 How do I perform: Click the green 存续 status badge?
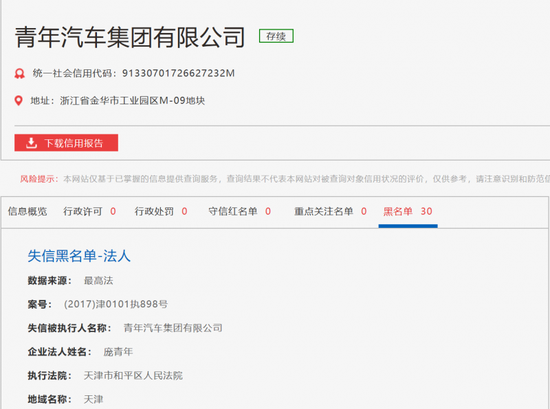click(276, 36)
